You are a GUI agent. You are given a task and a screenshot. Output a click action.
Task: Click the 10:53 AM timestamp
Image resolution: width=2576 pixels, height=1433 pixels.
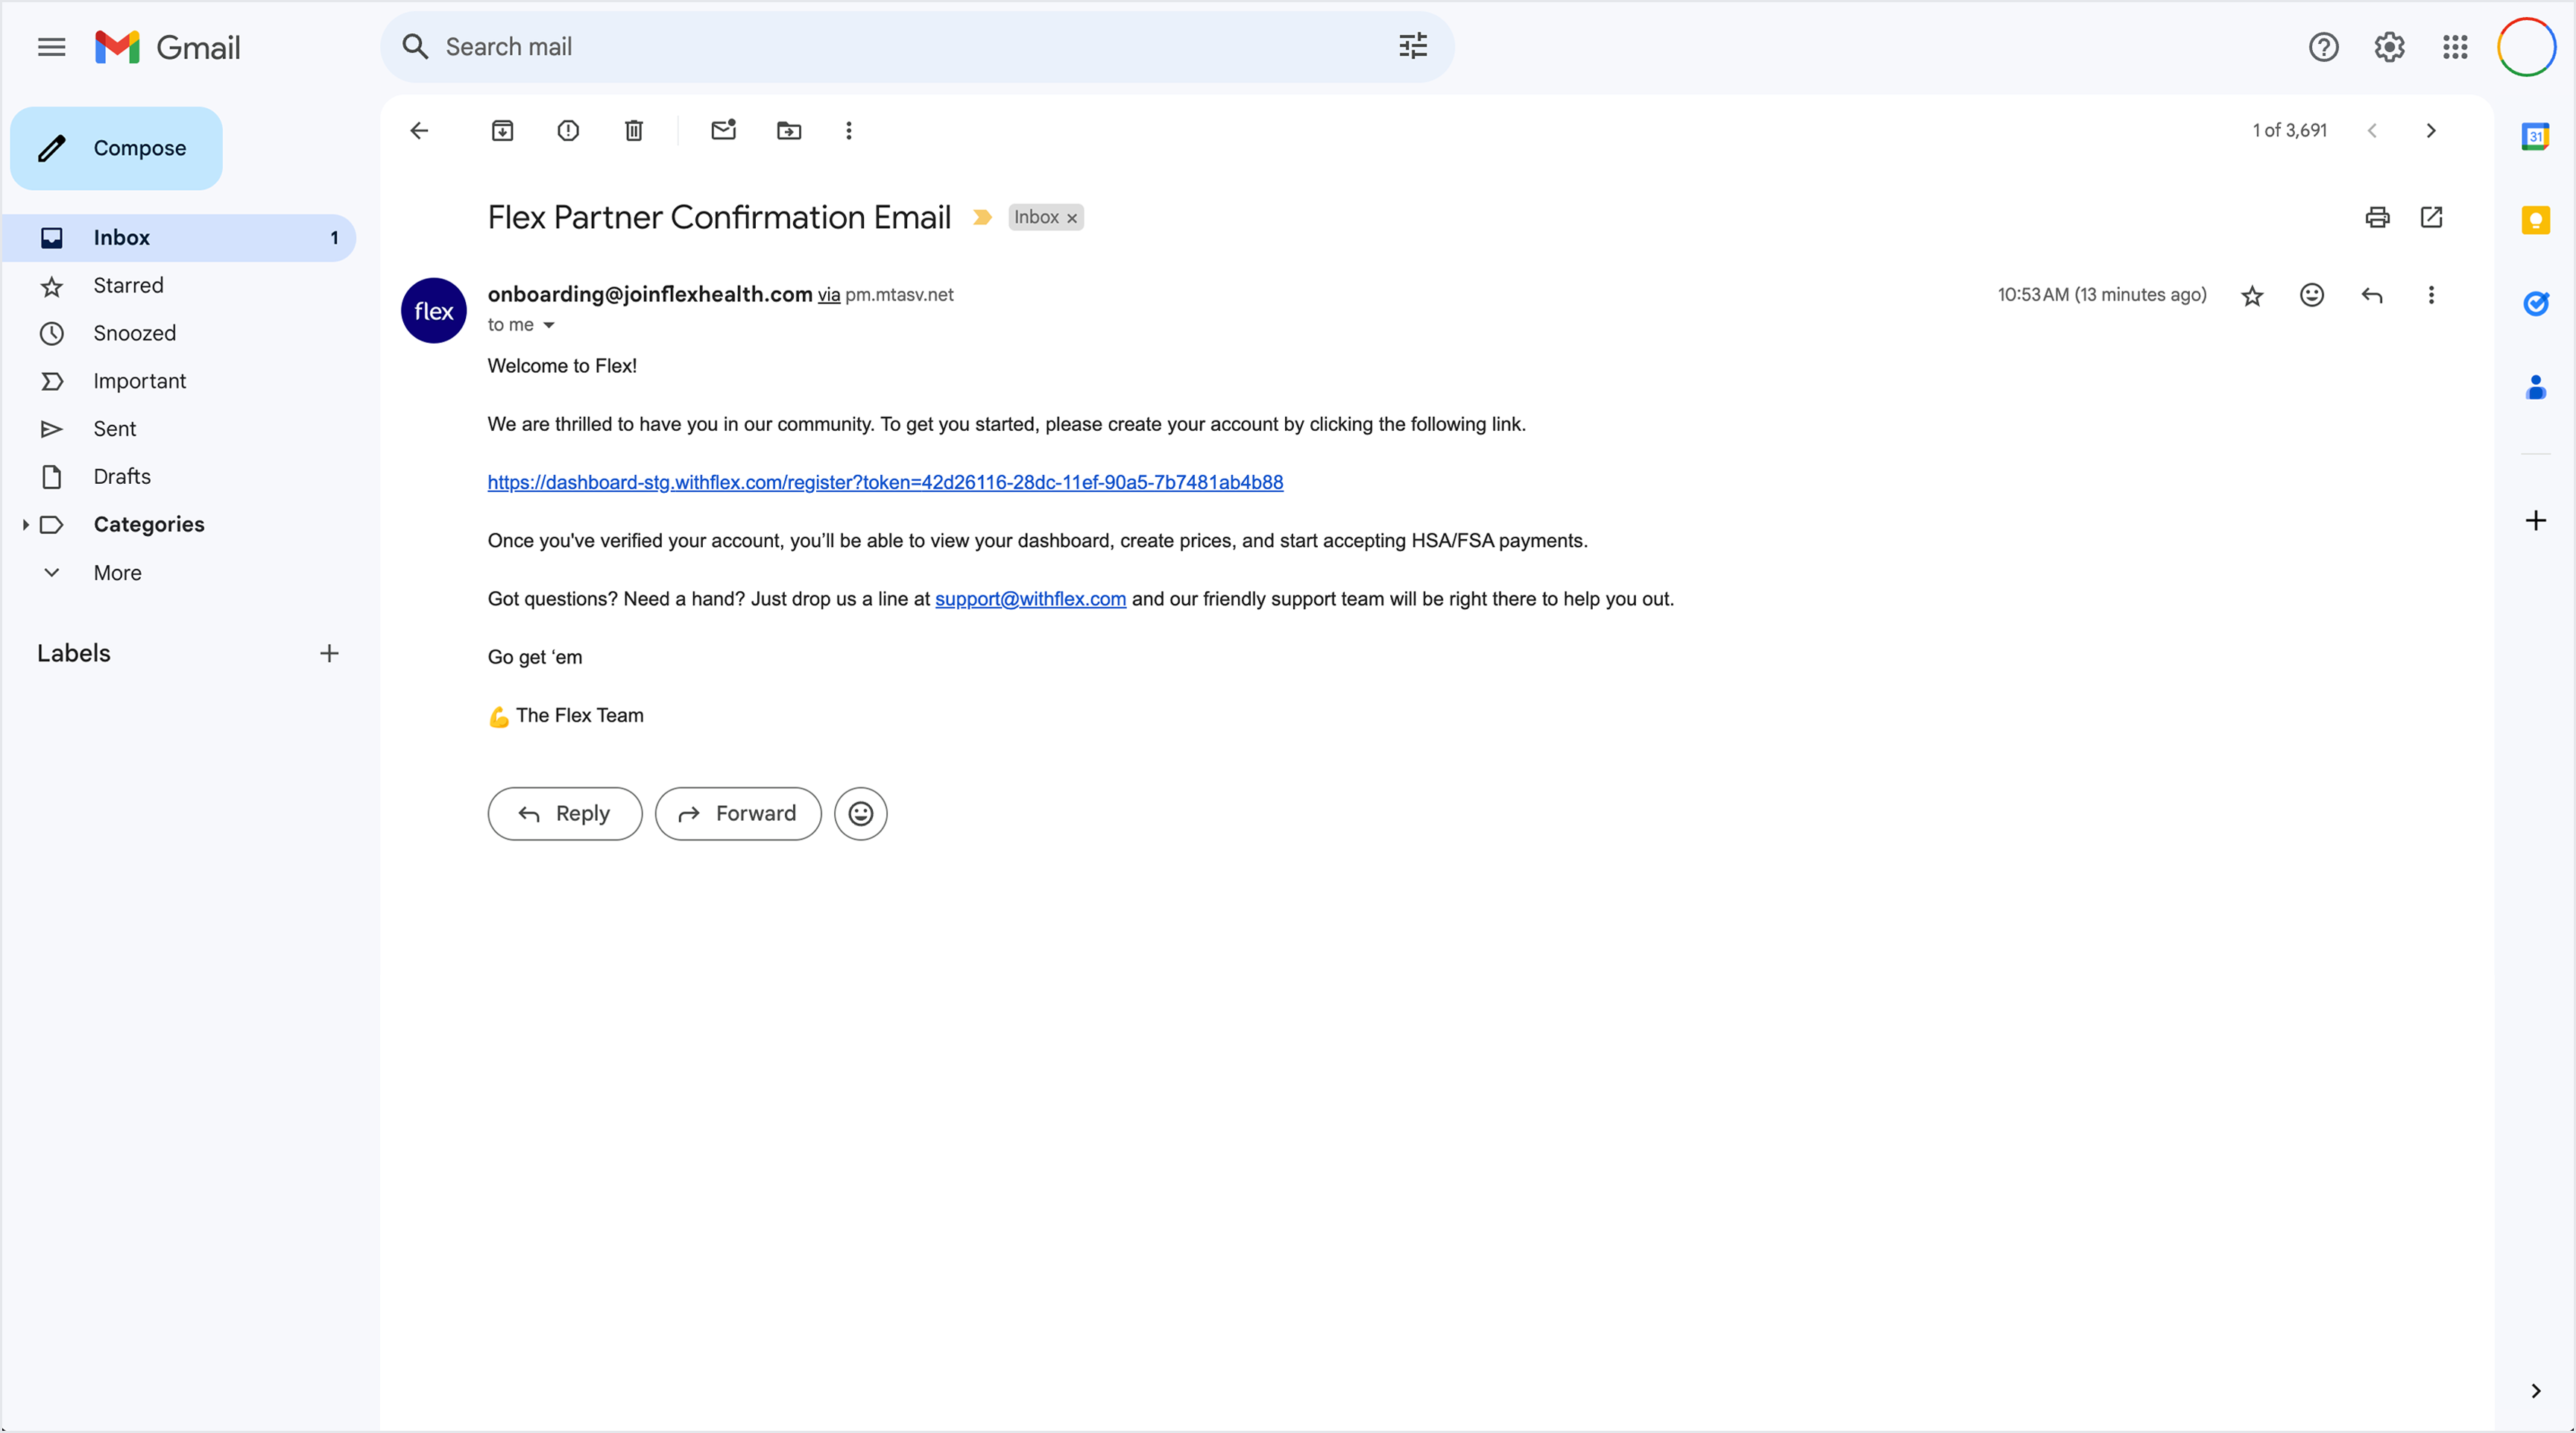click(2102, 295)
